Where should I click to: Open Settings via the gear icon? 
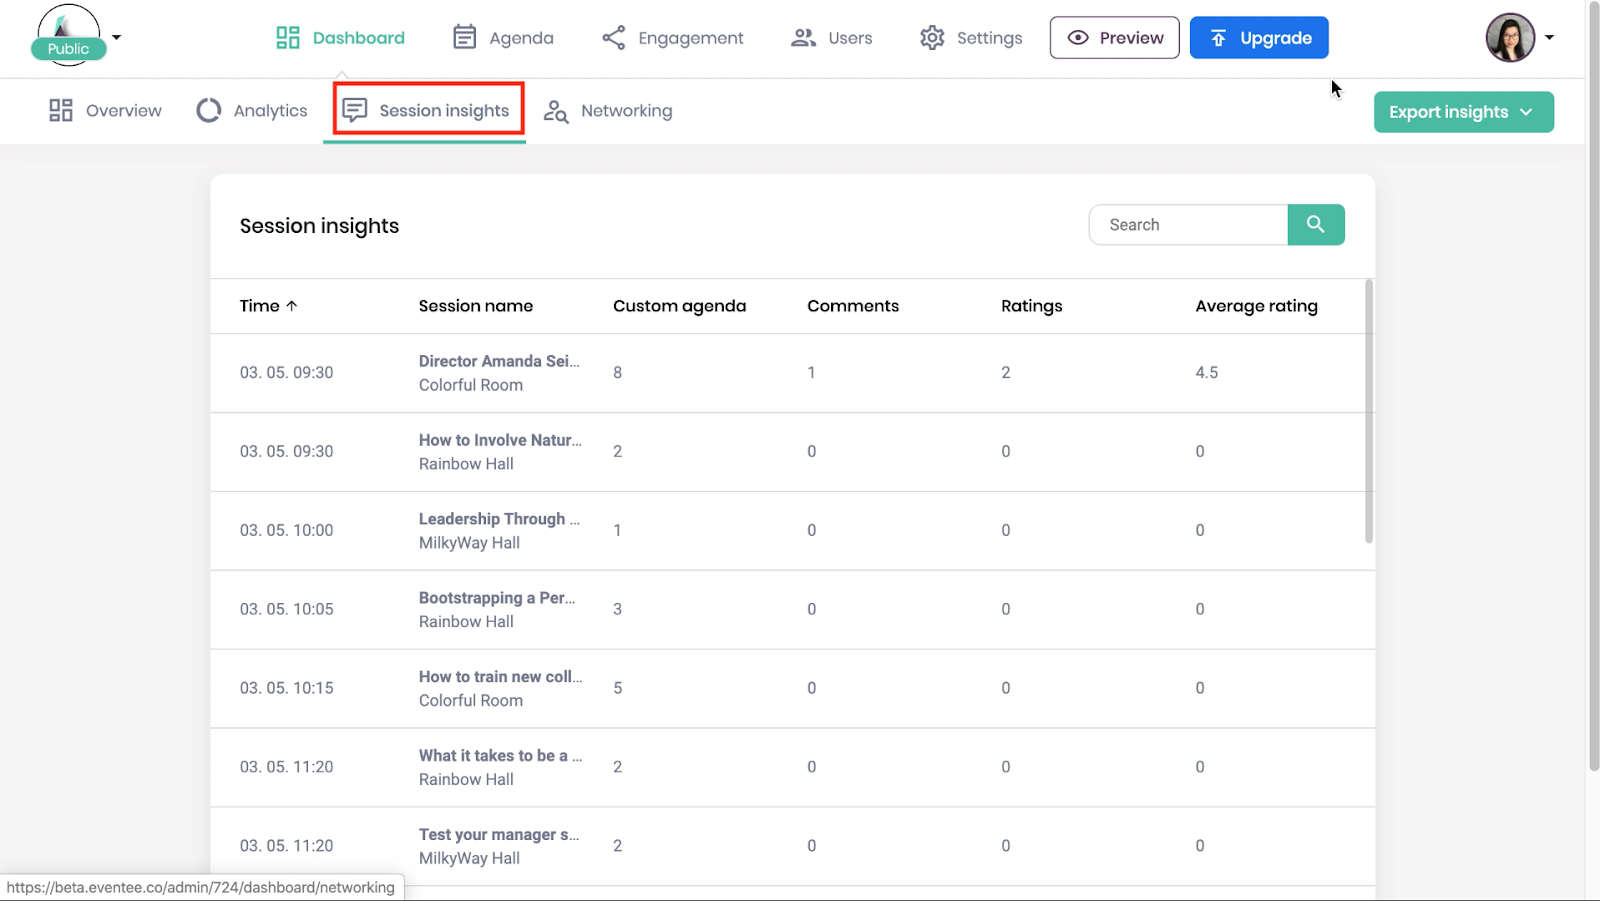(x=932, y=38)
